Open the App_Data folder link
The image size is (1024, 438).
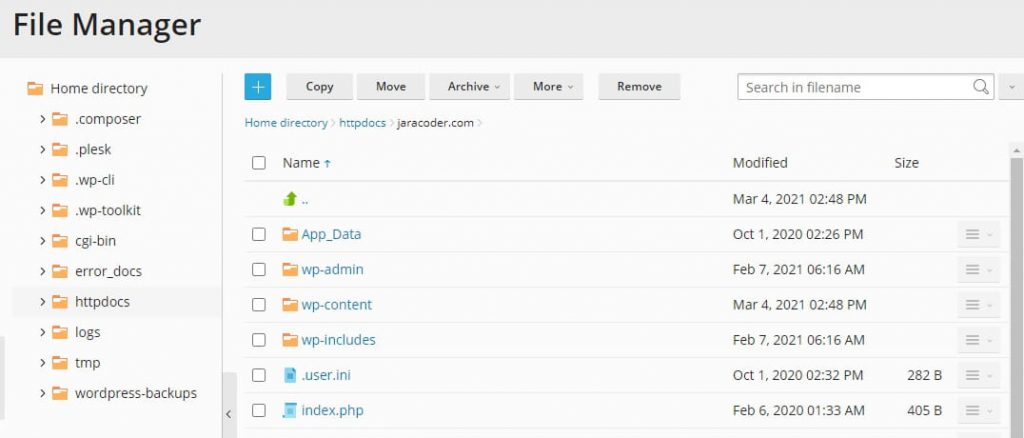coord(331,234)
